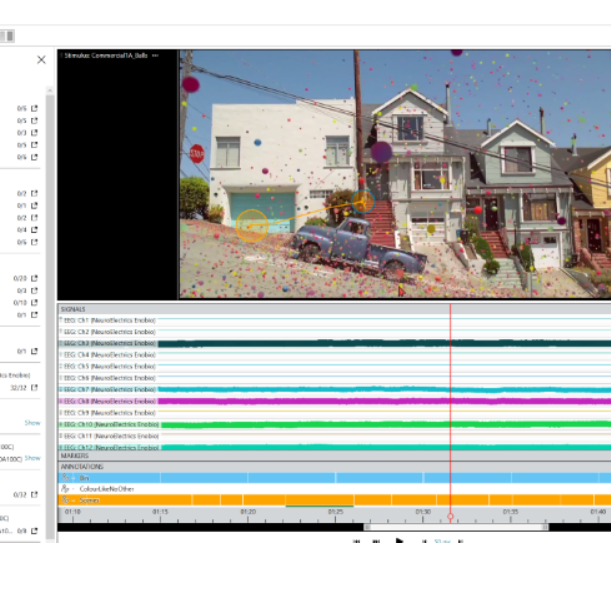Click the left handle of timeline zoom range
Viewport: 611px width, 611px height.
367,527
